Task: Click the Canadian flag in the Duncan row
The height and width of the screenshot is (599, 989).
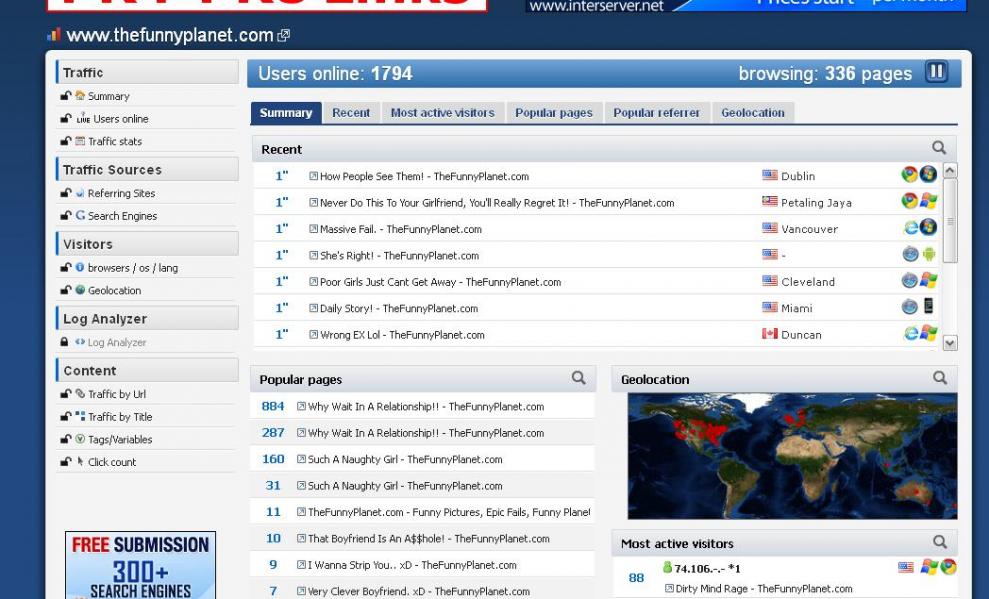Action: pos(770,334)
